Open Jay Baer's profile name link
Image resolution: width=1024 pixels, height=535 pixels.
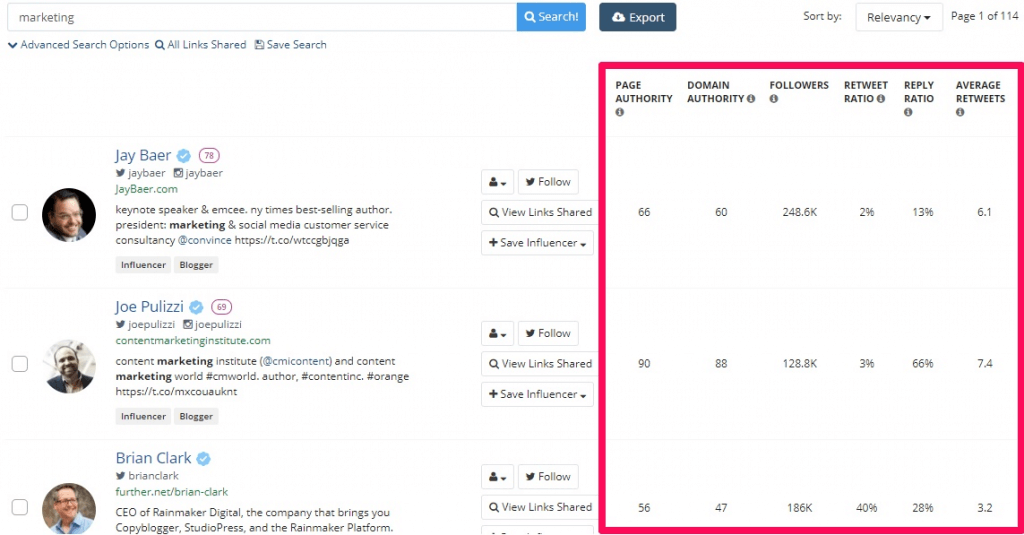[143, 155]
